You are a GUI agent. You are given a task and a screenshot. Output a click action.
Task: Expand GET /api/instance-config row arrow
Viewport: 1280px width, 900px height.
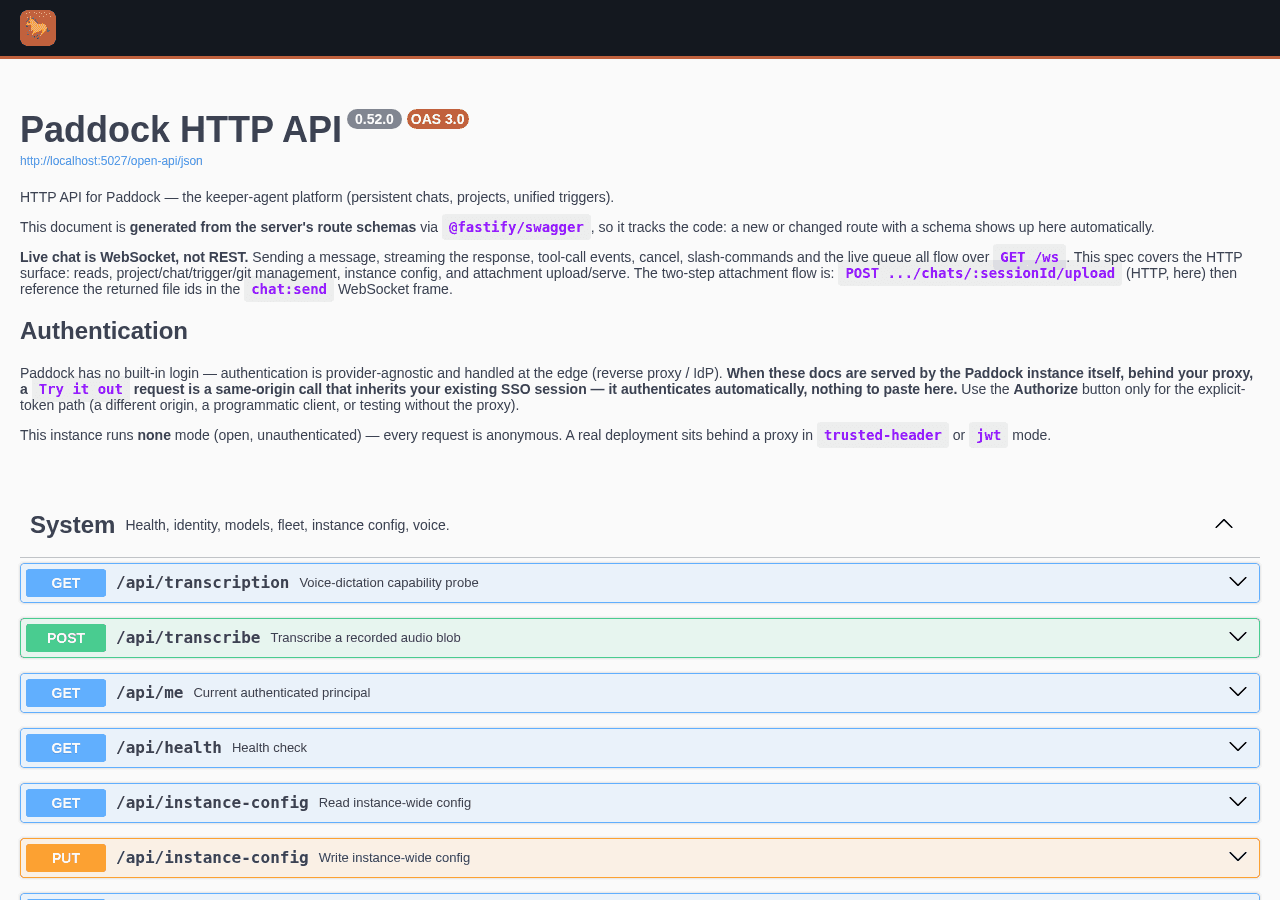(x=1238, y=802)
